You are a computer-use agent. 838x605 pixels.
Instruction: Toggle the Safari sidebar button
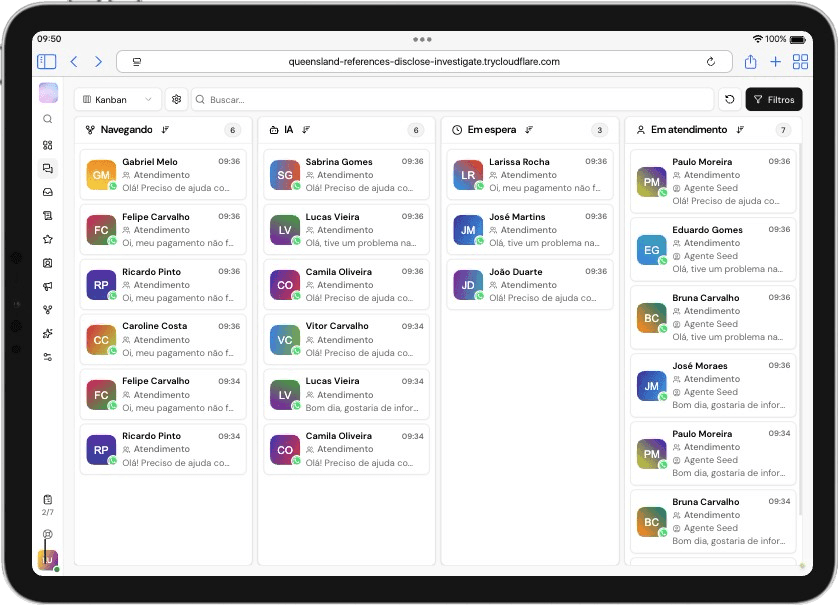(x=47, y=62)
